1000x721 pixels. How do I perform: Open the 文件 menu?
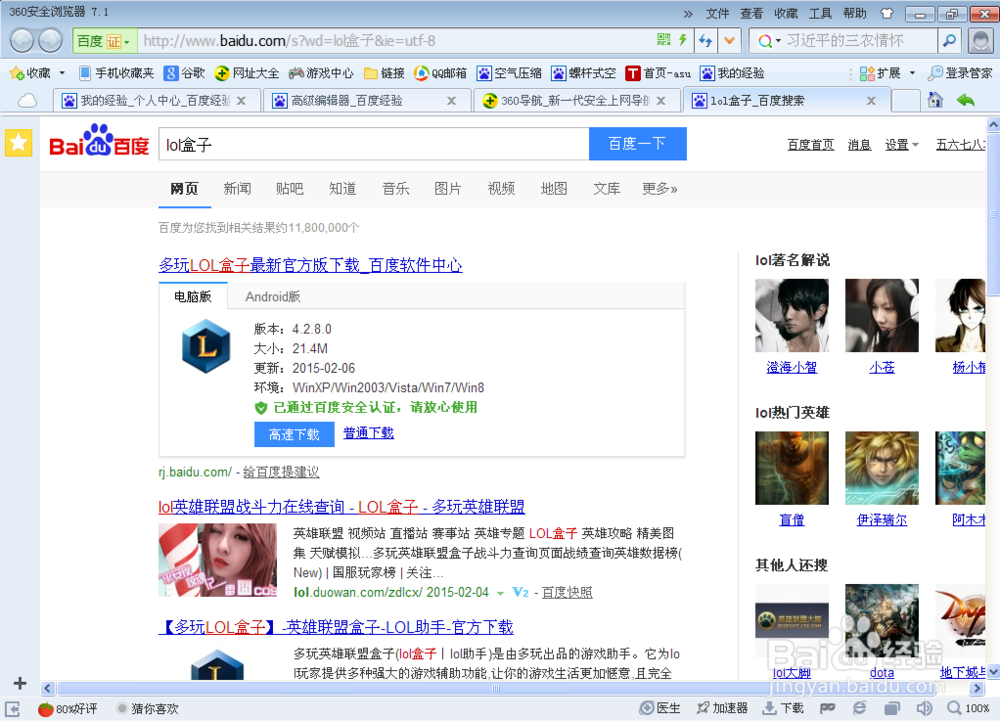717,13
